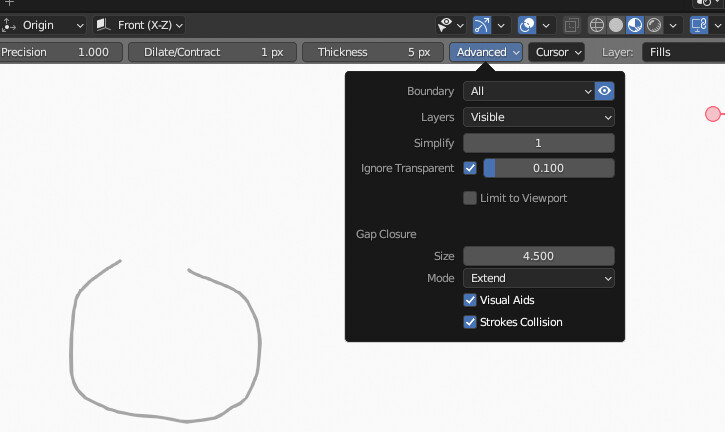The image size is (725, 432).
Task: Adjust the Ignore Transparent threshold slider
Action: pyautogui.click(x=549, y=168)
